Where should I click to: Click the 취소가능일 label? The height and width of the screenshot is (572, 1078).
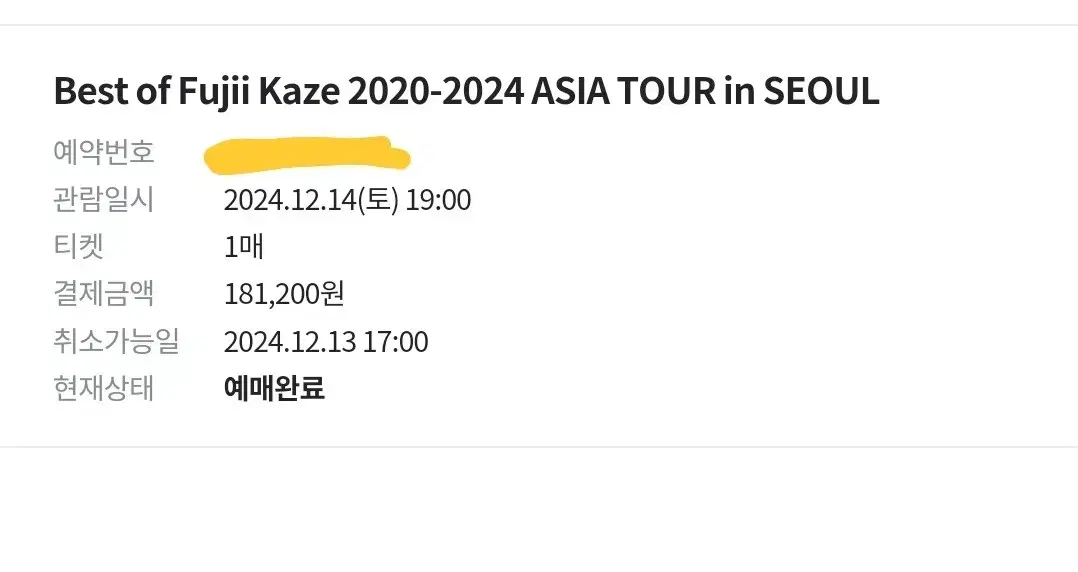[x=116, y=341]
